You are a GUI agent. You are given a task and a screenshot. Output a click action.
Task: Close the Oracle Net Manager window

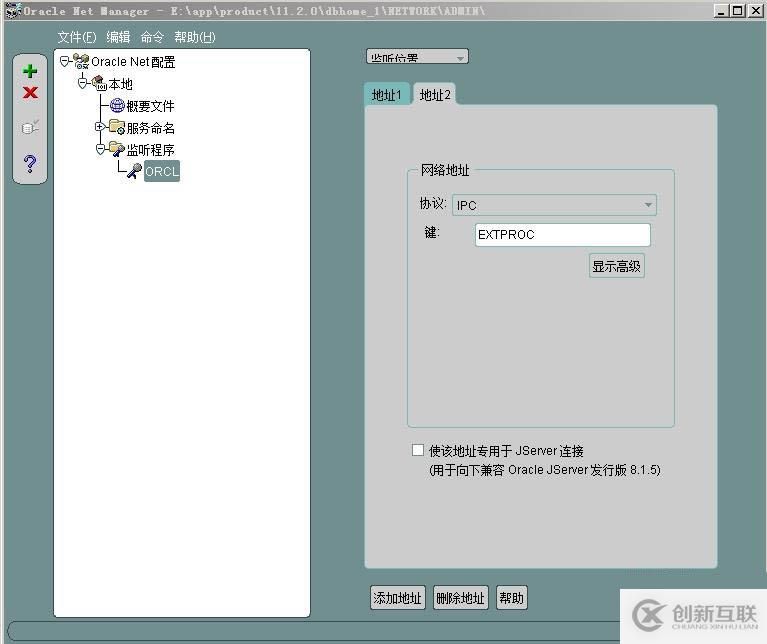click(755, 10)
